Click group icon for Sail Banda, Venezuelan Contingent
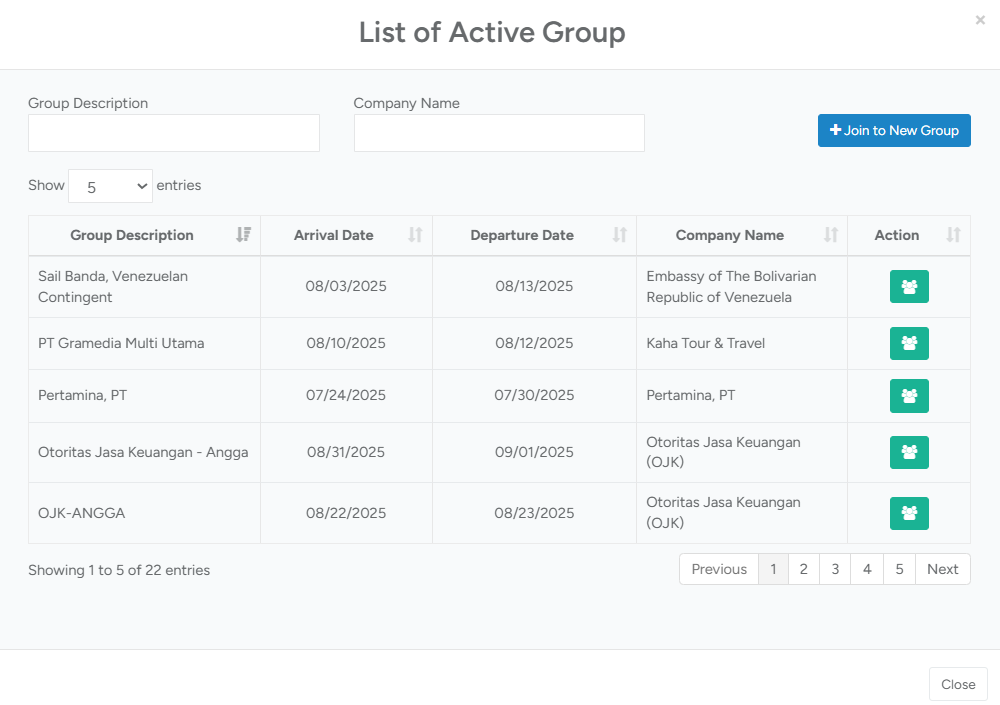The image size is (1000, 705). (x=909, y=286)
